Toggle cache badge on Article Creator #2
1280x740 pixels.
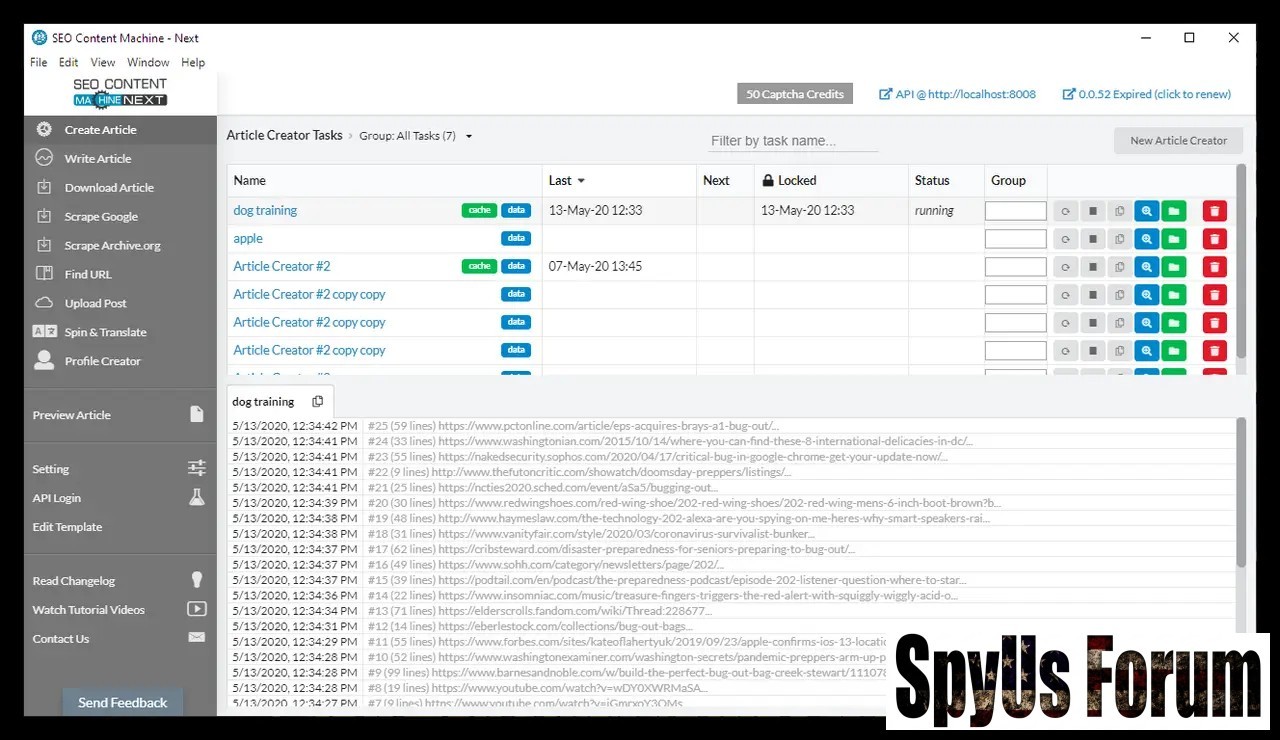point(479,267)
